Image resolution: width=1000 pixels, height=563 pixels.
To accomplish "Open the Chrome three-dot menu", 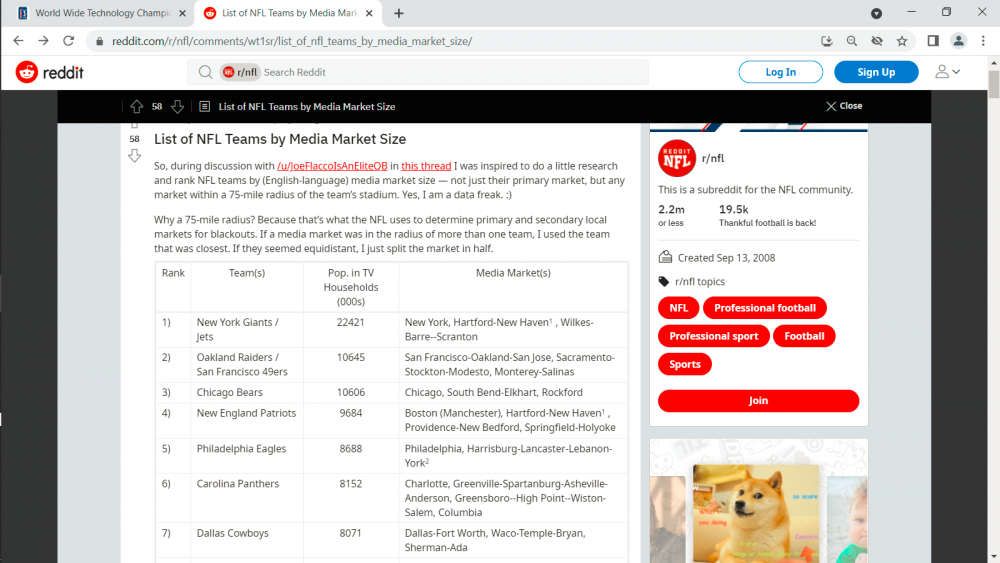I will (x=984, y=41).
